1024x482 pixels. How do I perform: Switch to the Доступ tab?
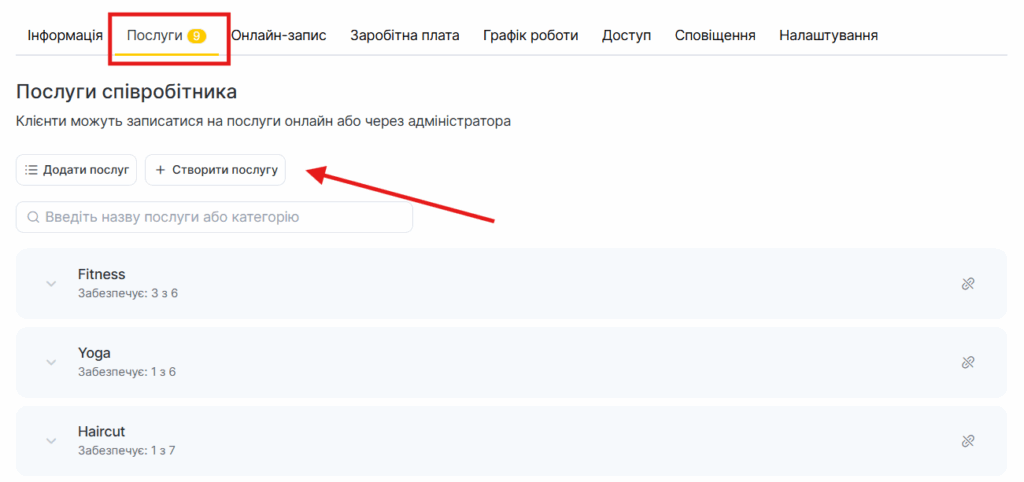click(x=626, y=35)
